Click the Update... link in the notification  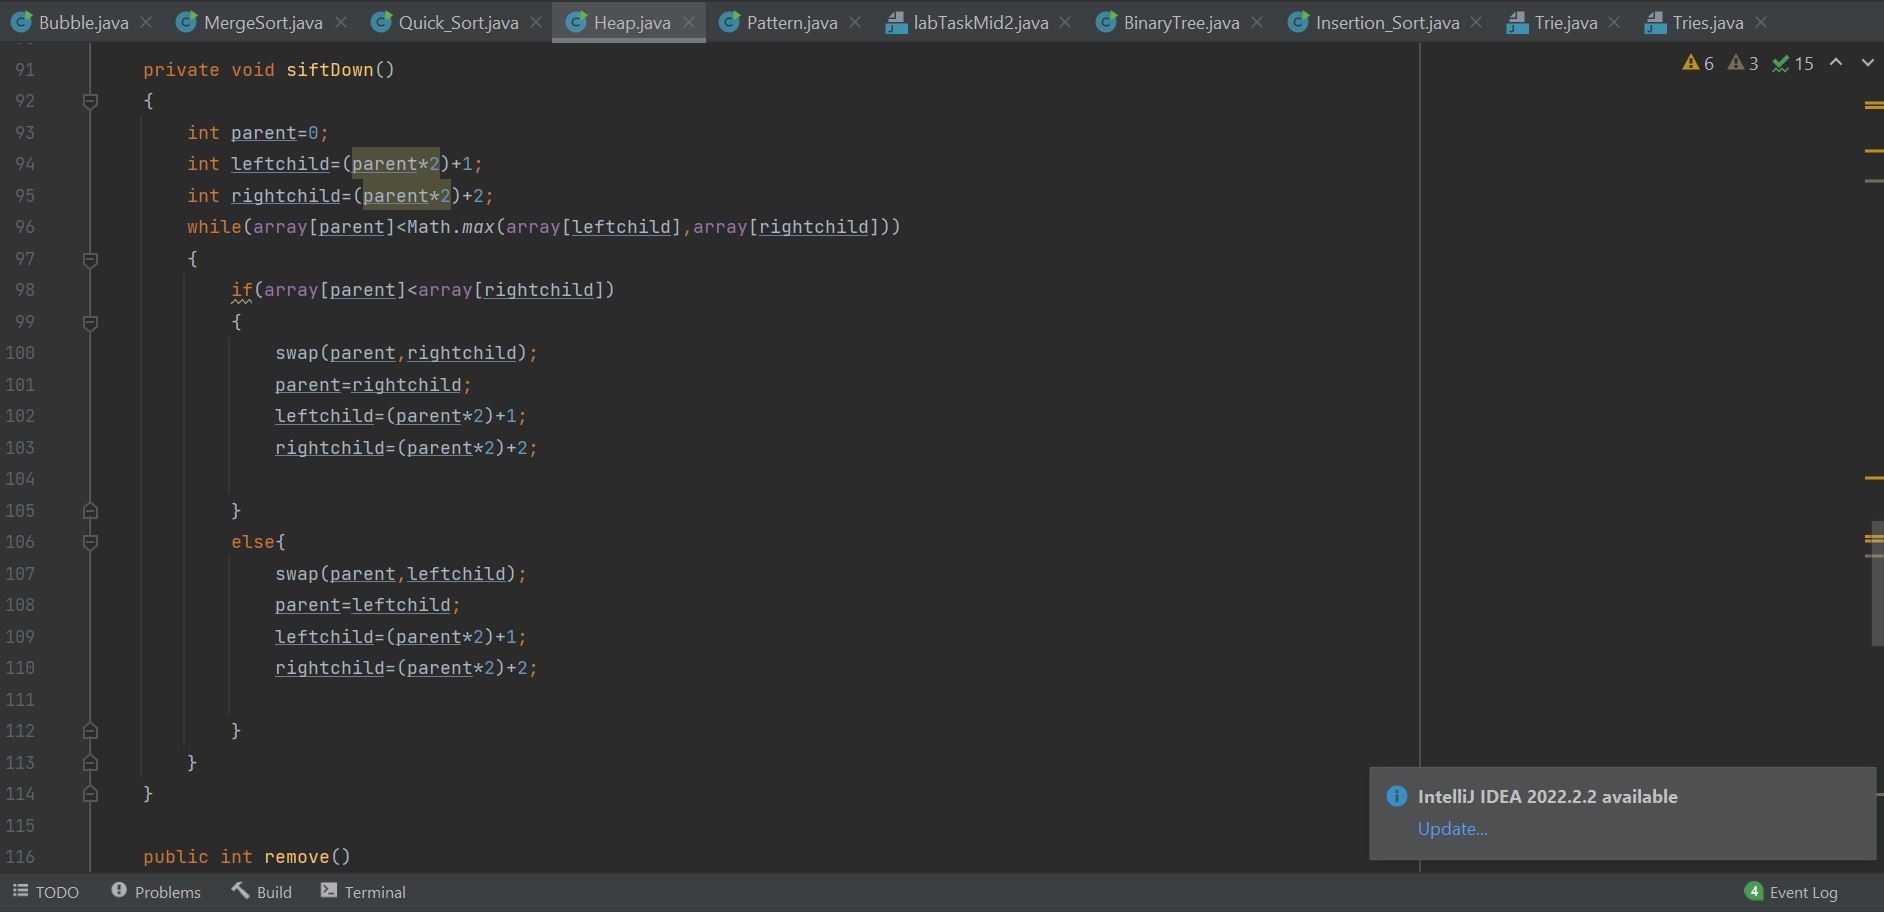(1451, 829)
